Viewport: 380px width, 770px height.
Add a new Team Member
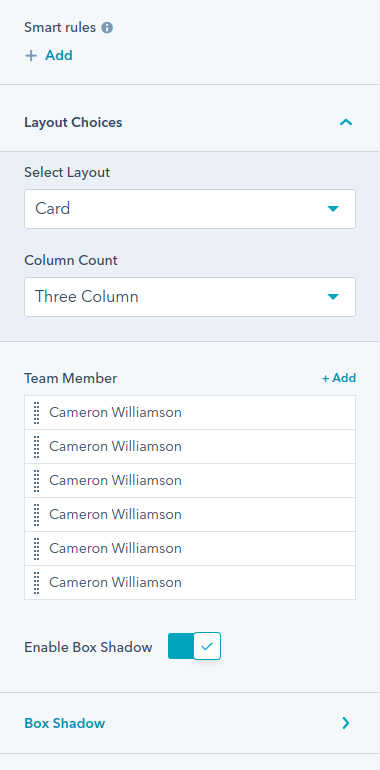click(339, 378)
